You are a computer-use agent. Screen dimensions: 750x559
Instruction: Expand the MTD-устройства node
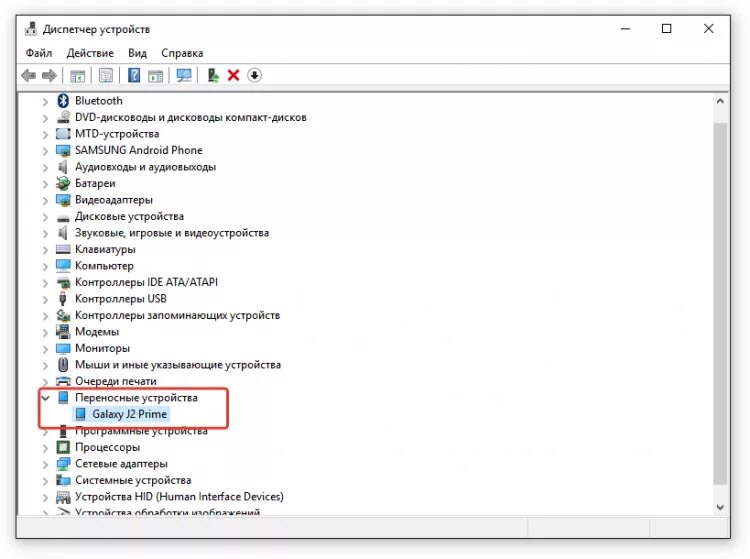(x=45, y=134)
